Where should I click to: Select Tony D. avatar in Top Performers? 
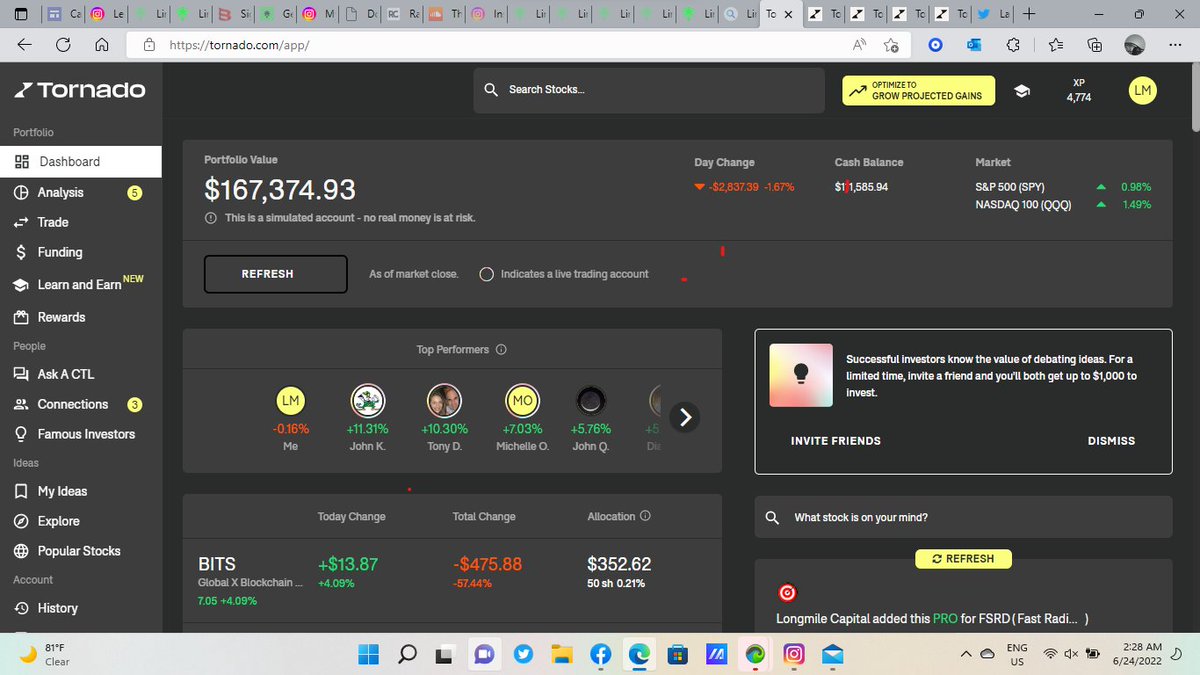pyautogui.click(x=444, y=401)
